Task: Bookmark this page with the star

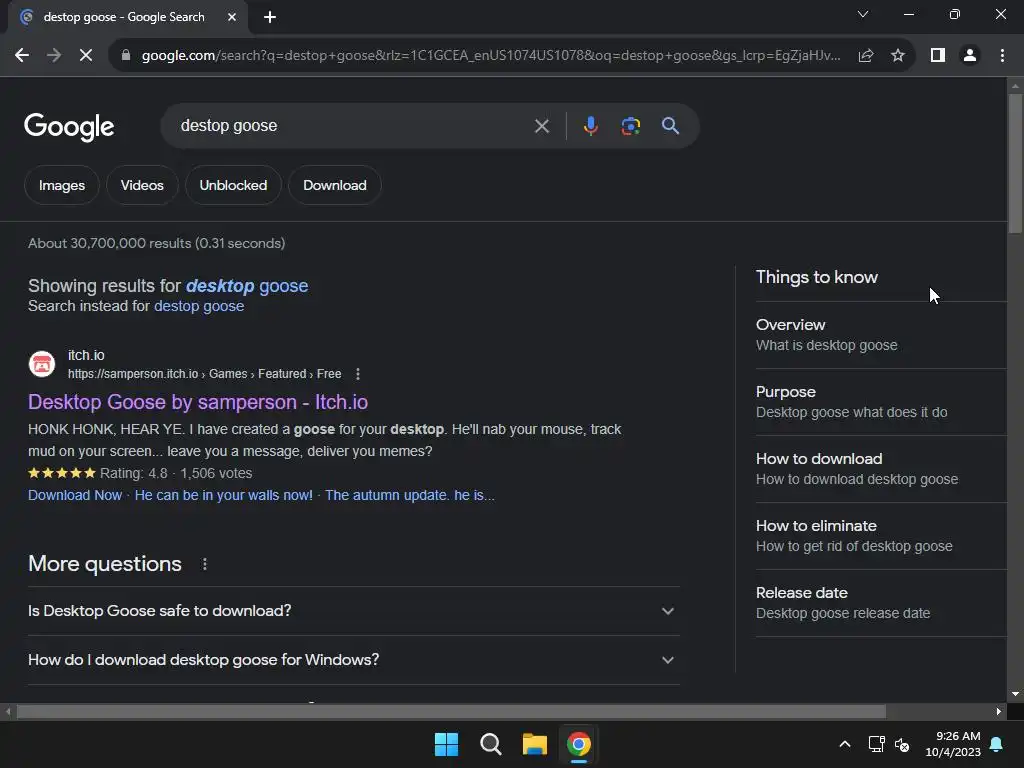Action: coord(898,56)
